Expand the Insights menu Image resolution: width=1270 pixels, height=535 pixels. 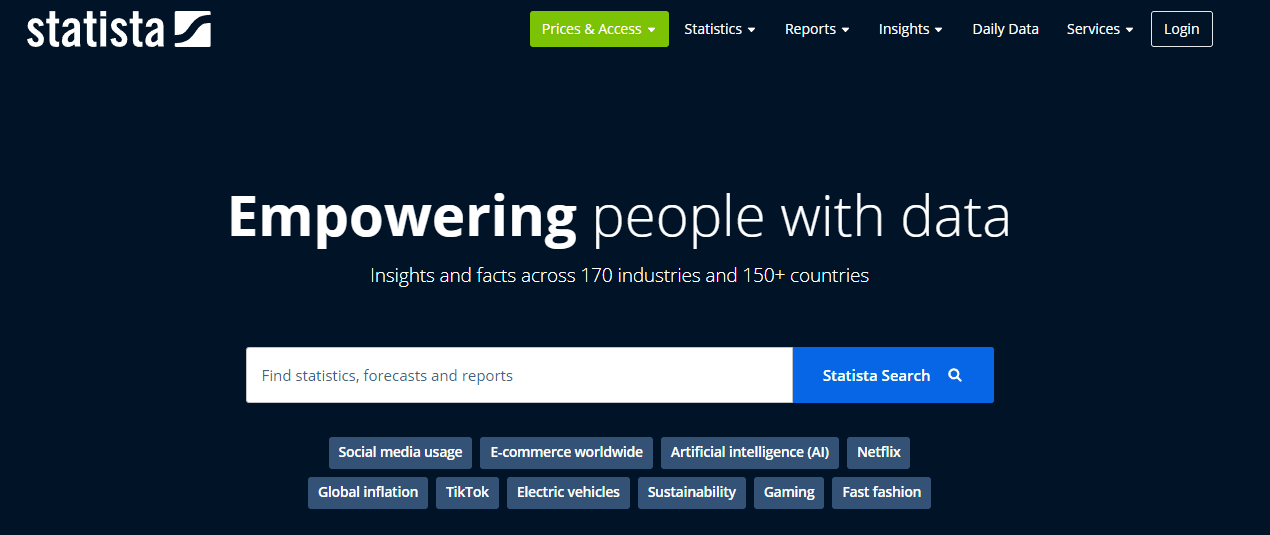tap(911, 29)
